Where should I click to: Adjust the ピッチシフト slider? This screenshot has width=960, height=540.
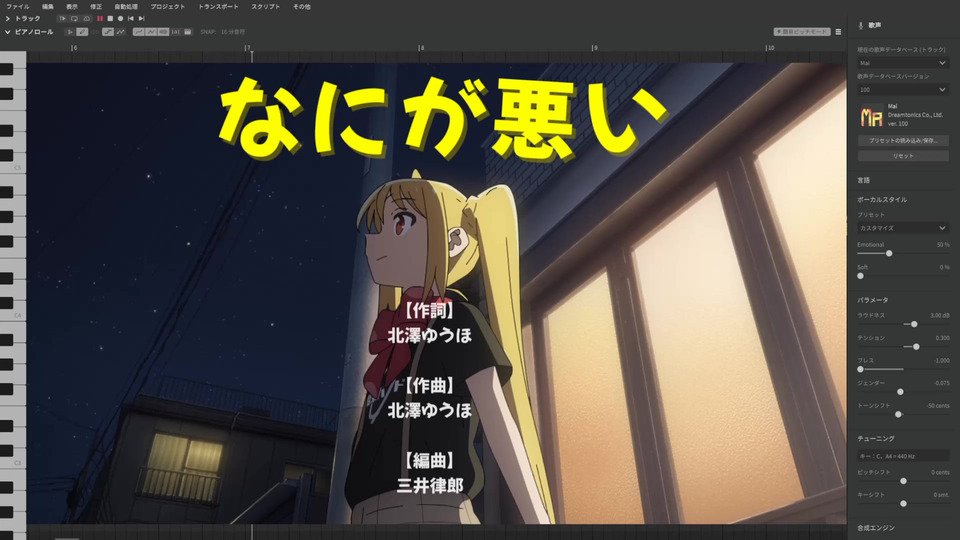tap(903, 481)
